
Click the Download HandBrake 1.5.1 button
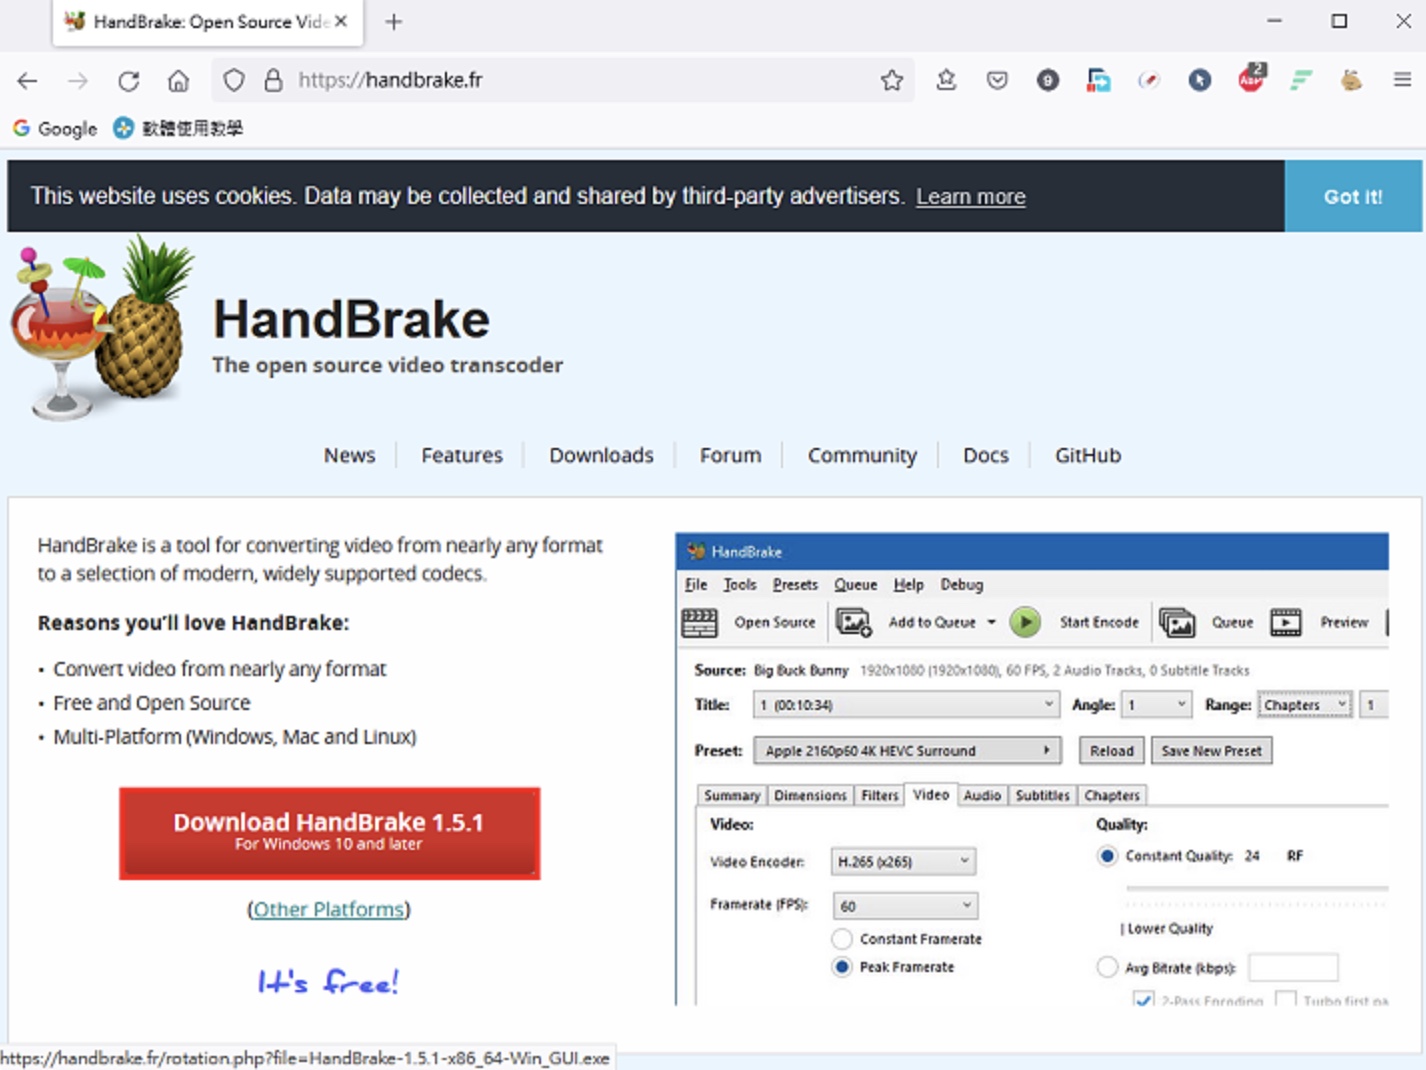pos(329,833)
